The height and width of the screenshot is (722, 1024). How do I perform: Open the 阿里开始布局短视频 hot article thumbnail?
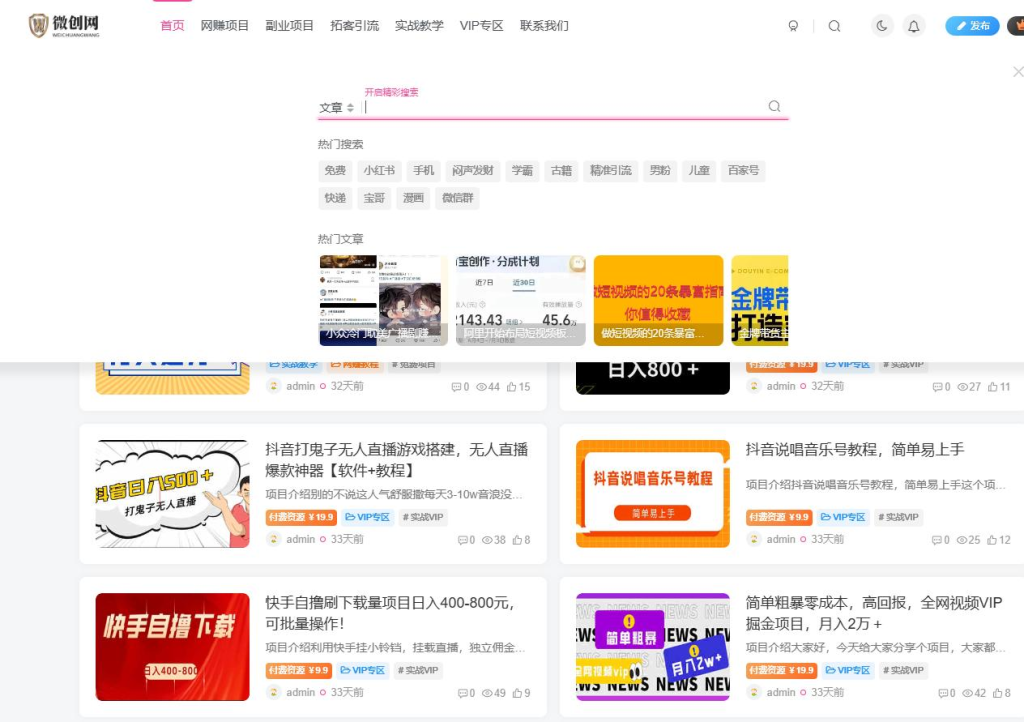[520, 300]
